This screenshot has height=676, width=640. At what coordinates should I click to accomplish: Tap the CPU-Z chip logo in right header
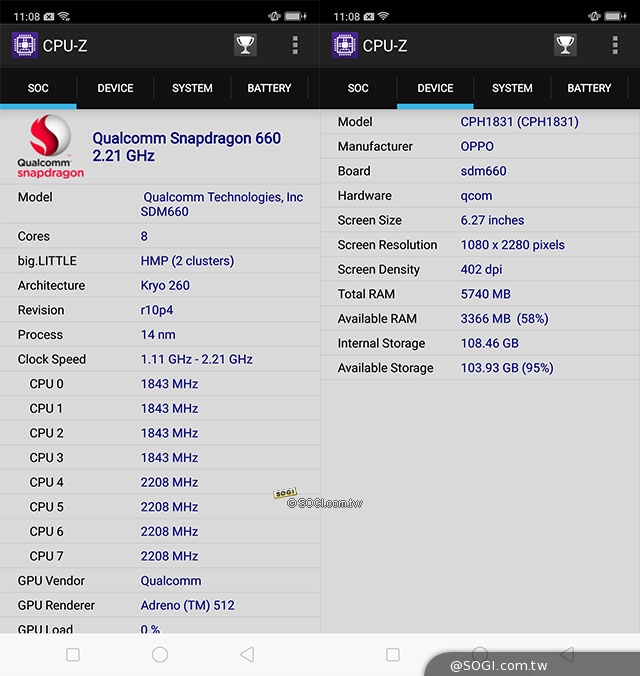(344, 45)
